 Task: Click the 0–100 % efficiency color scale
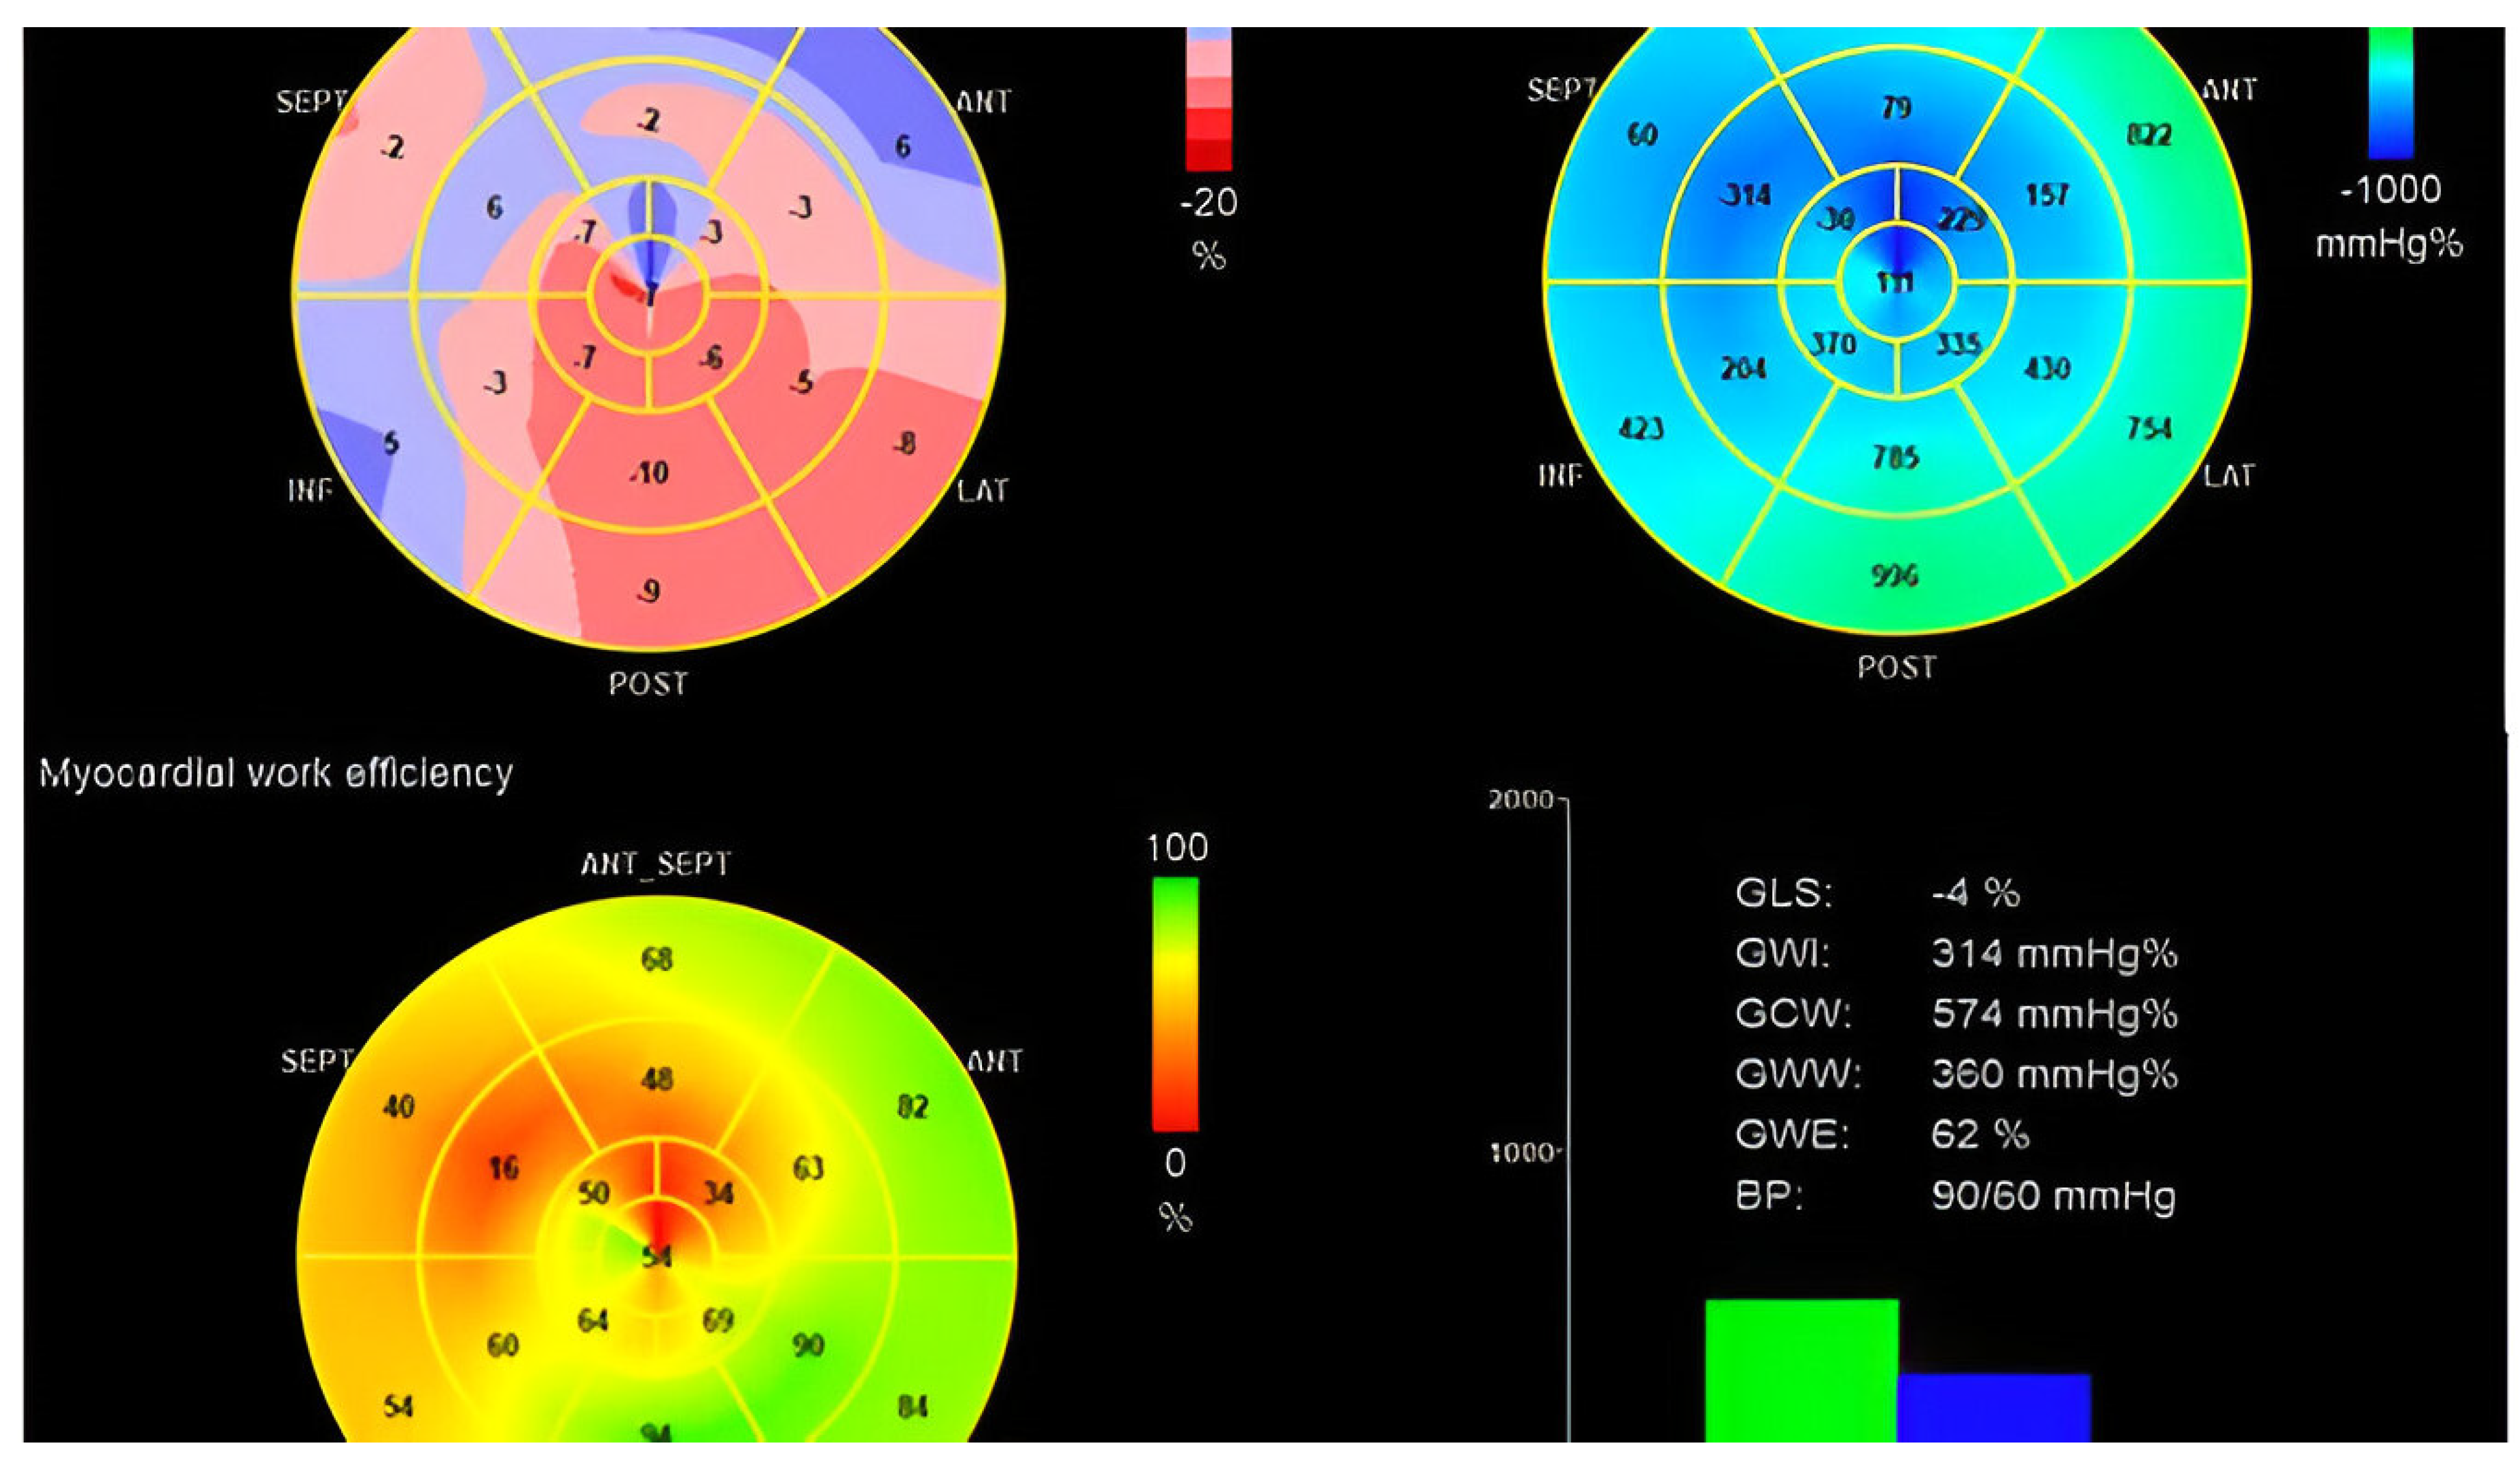(1175, 1003)
